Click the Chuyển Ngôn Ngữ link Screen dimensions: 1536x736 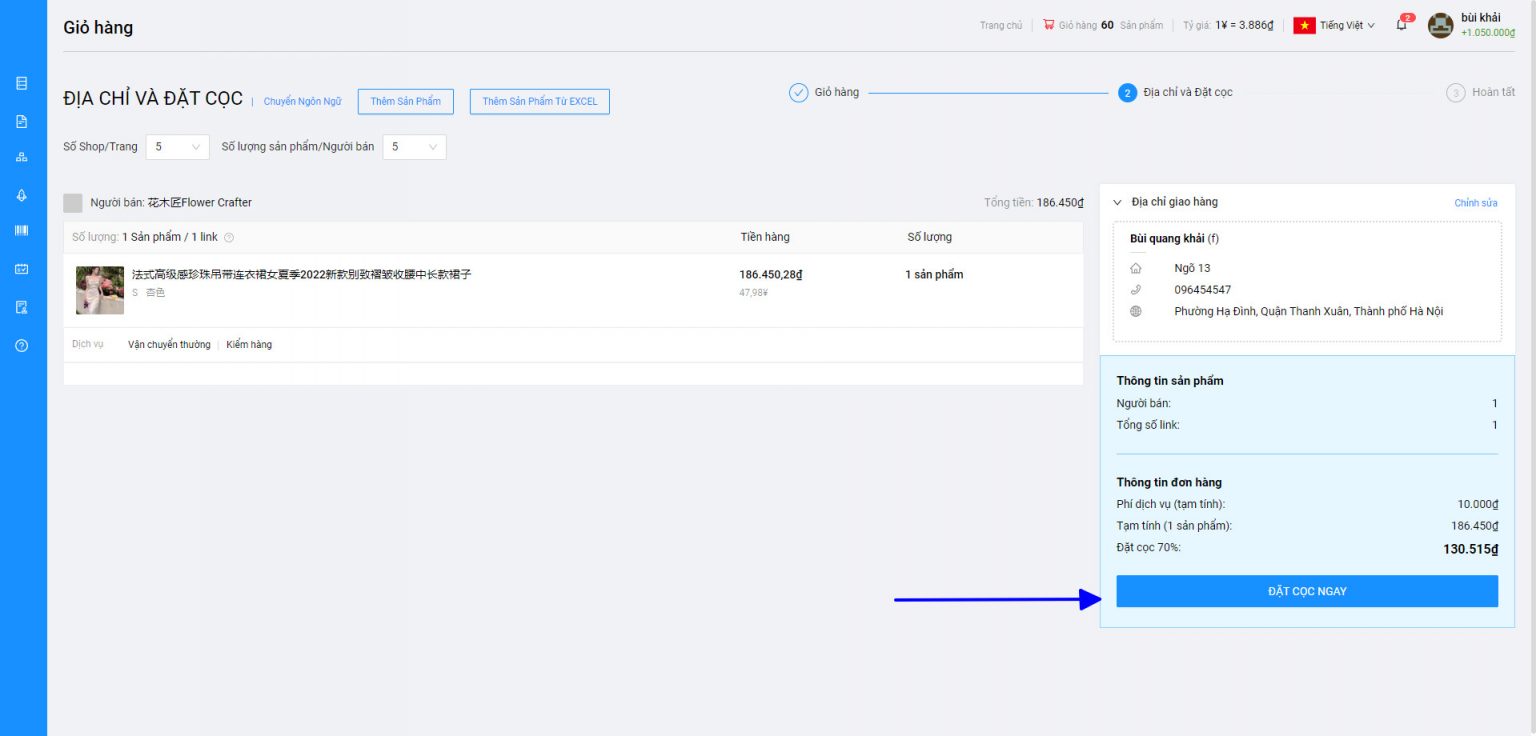click(302, 102)
